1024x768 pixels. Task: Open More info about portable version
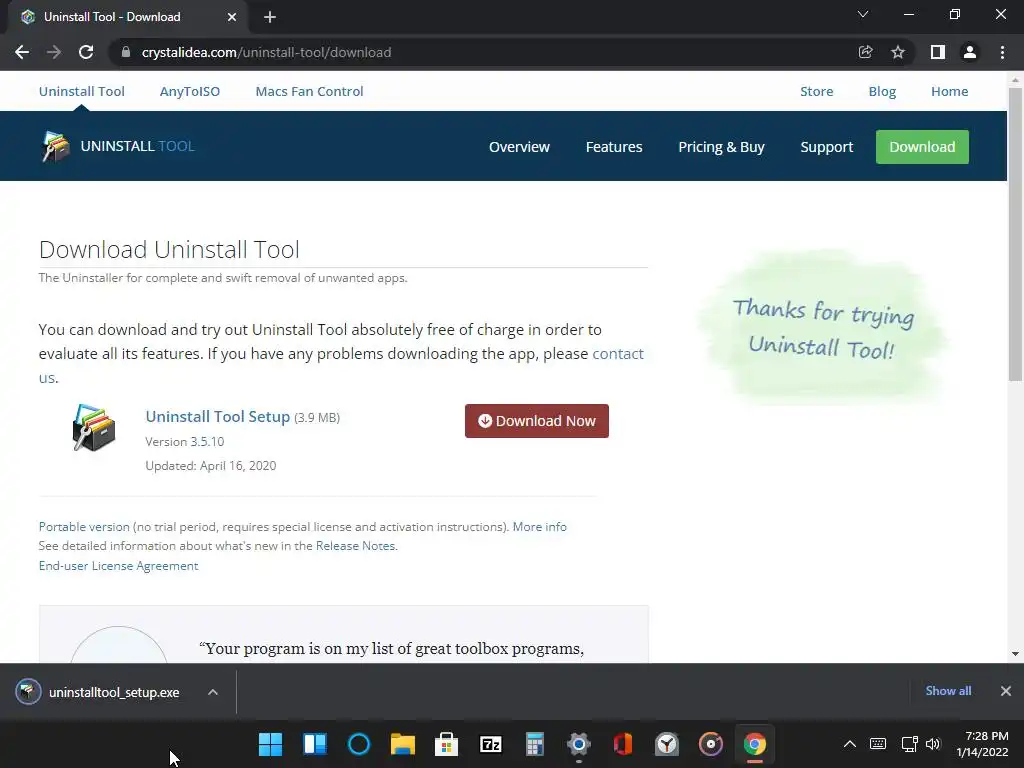[539, 526]
